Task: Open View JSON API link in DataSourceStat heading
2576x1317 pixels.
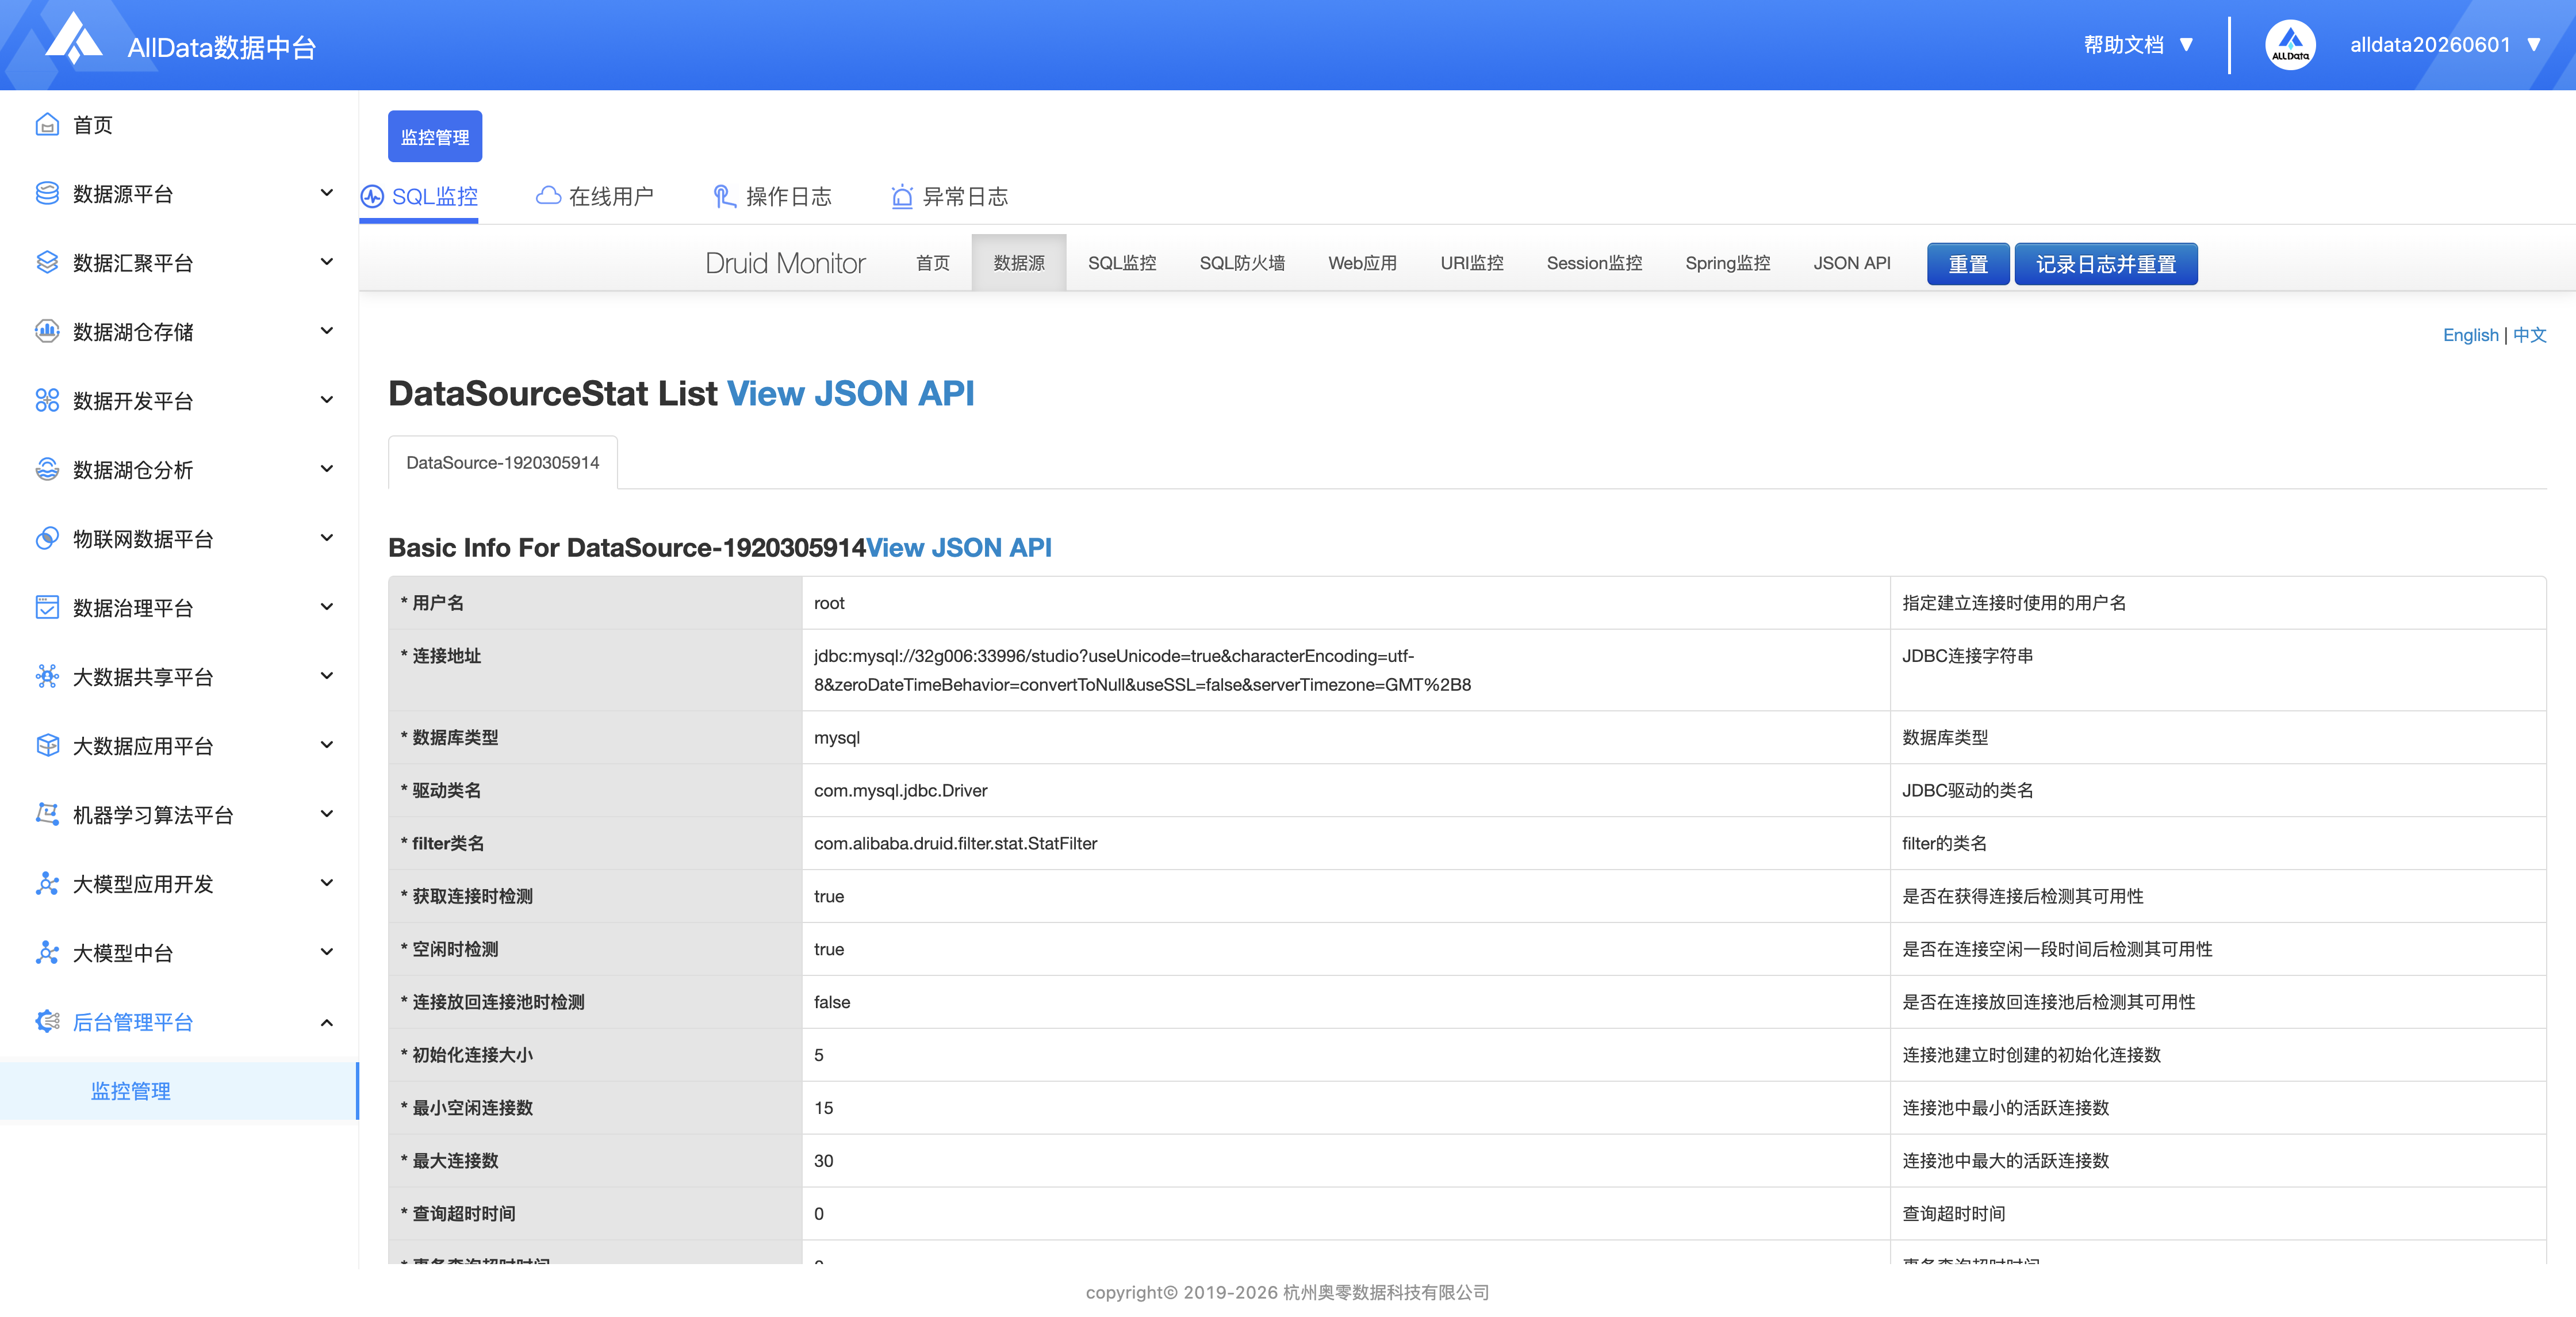Action: 850,393
